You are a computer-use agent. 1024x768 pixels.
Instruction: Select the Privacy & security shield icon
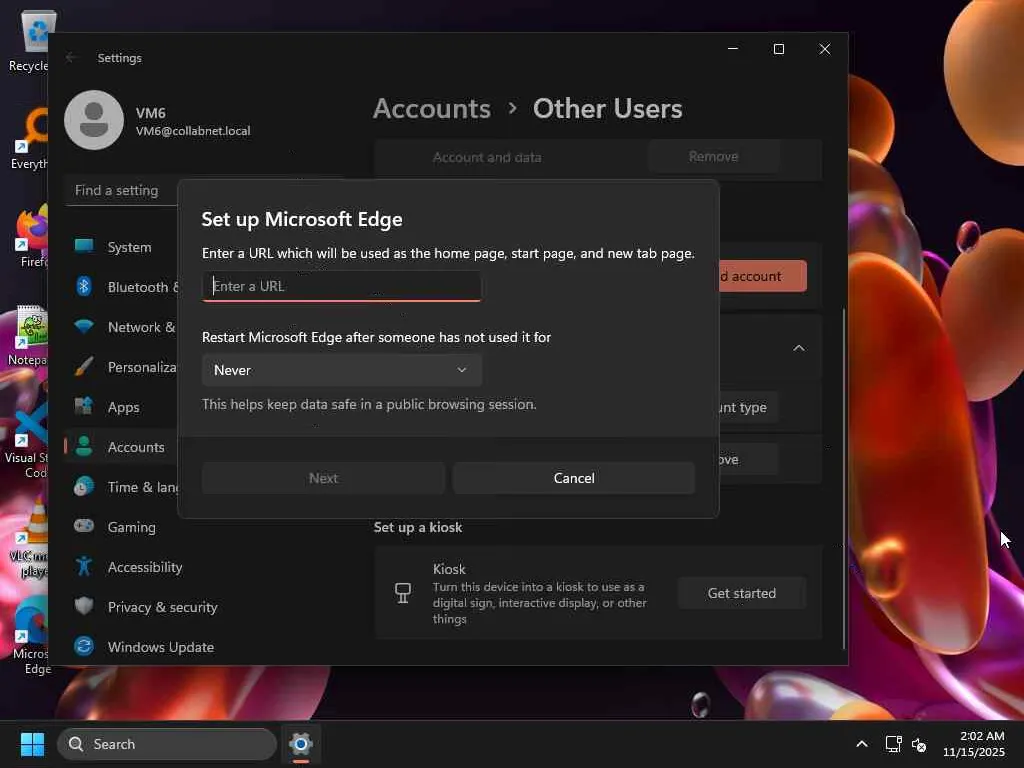click(x=84, y=607)
